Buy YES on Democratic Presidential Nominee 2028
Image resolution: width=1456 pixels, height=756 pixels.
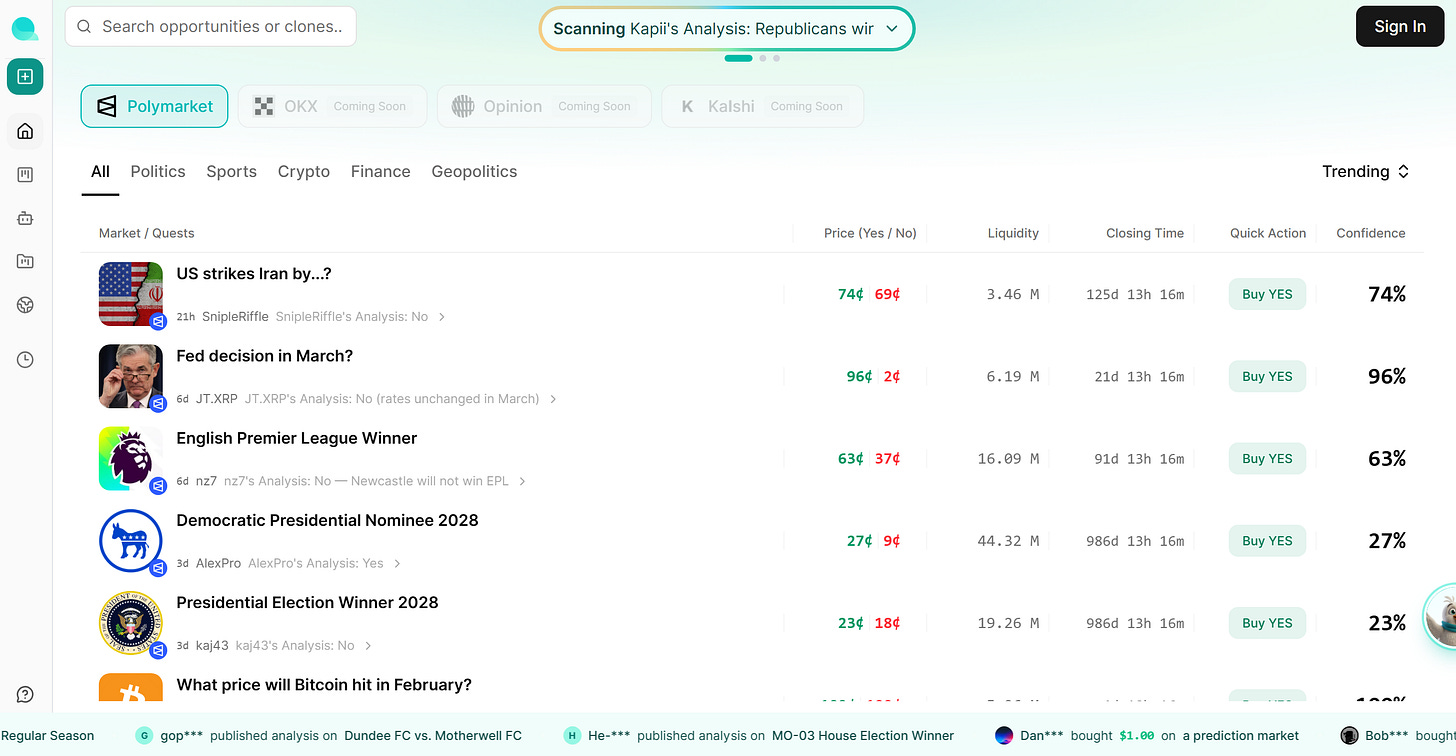click(x=1267, y=541)
